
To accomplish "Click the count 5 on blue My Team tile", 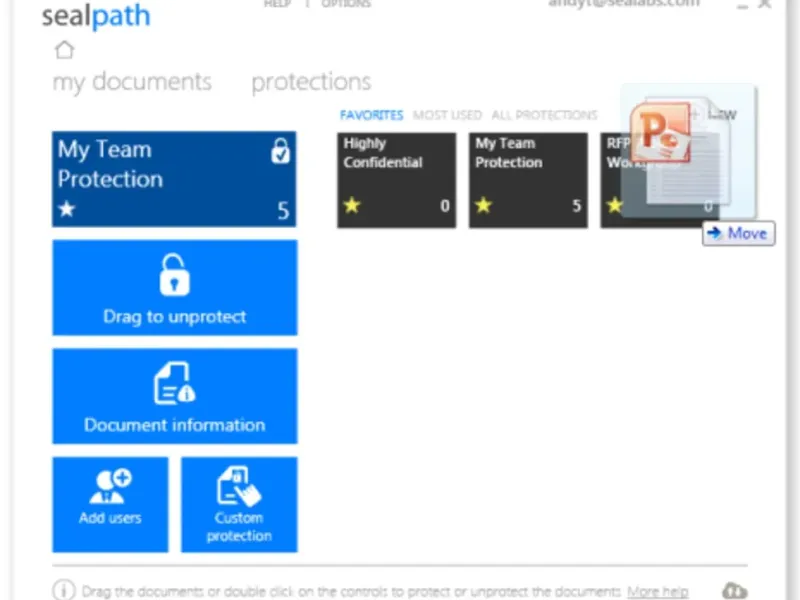I will [283, 210].
